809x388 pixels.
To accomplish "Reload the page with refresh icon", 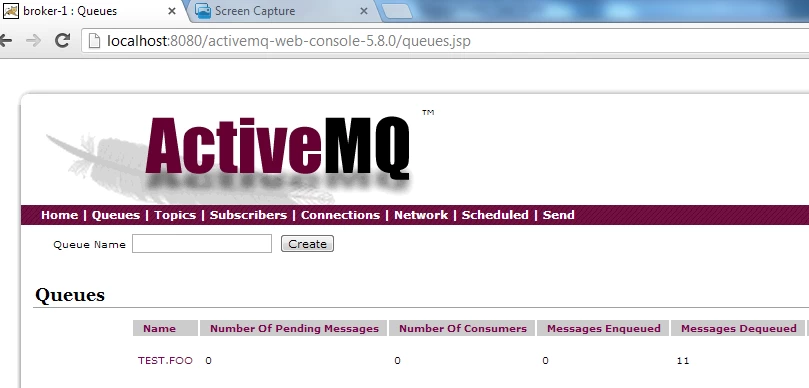I will (x=62, y=40).
